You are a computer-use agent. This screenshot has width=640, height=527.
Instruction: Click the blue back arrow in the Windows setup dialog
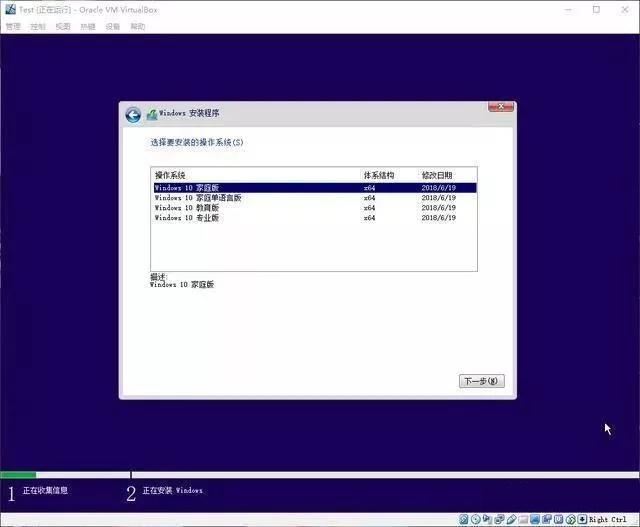click(x=133, y=115)
